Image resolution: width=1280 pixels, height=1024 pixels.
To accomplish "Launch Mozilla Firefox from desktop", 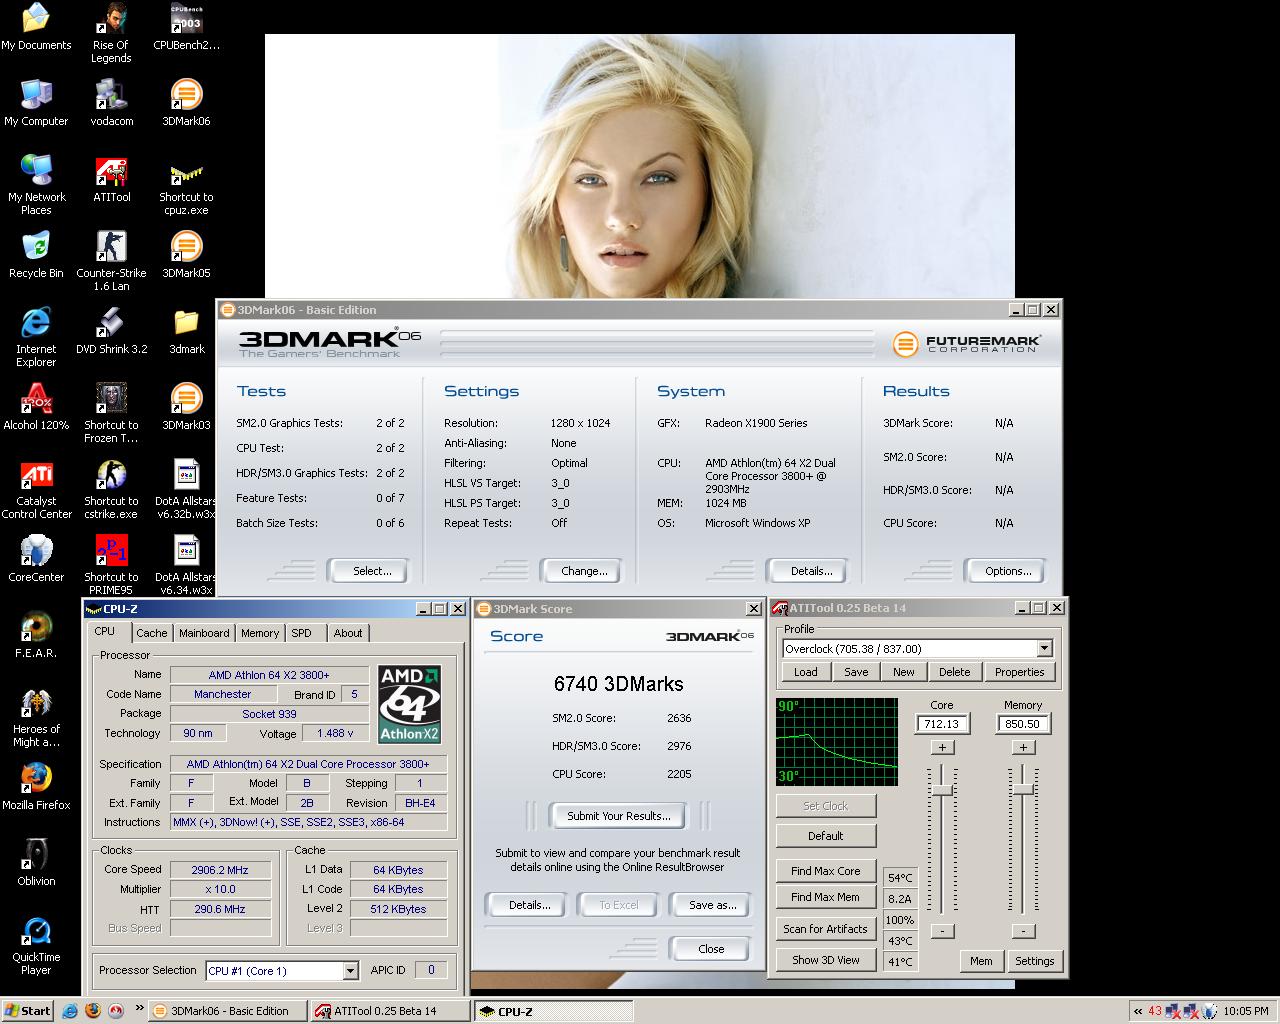I will (x=37, y=780).
